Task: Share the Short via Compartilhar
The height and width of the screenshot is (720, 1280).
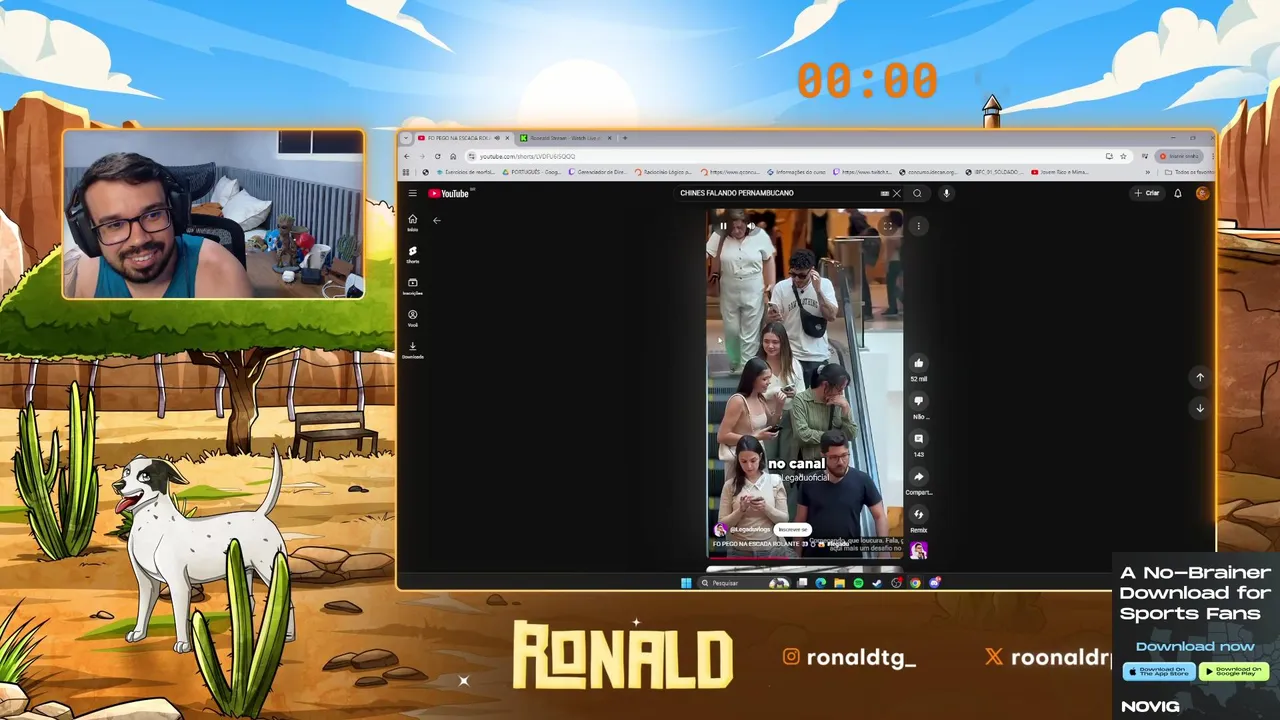Action: point(918,477)
